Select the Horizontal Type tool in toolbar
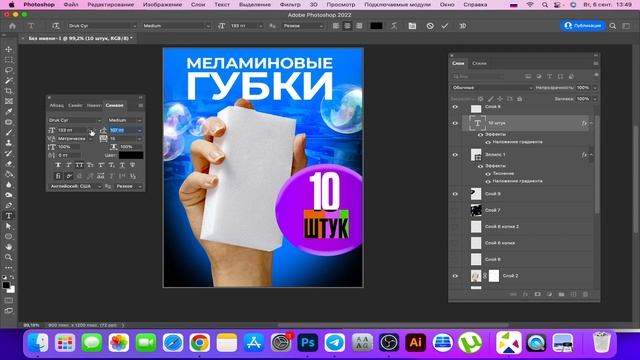The image size is (640, 360). pos(9,216)
